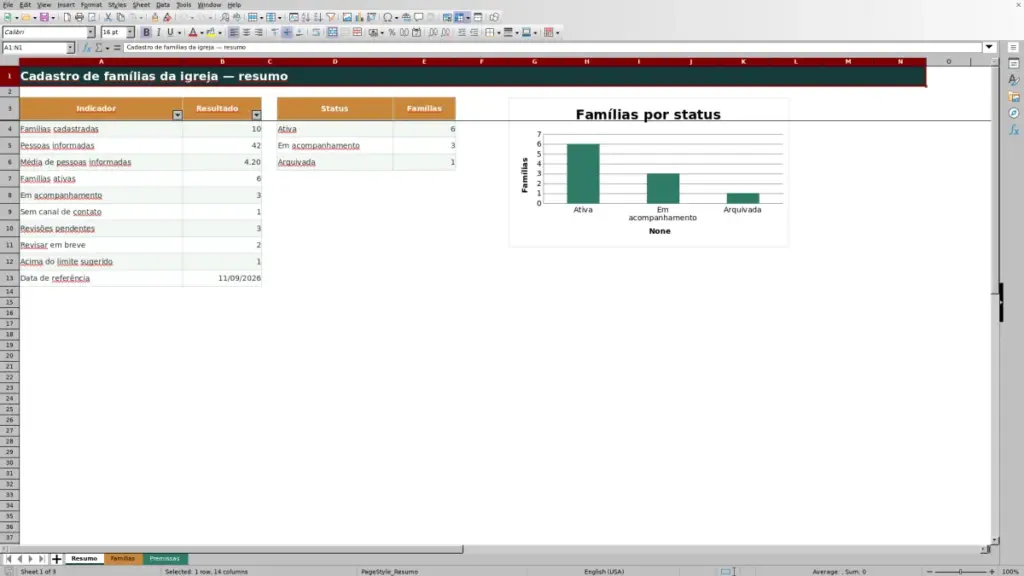Open the sidebar Styles panel icon

coord(1014,80)
